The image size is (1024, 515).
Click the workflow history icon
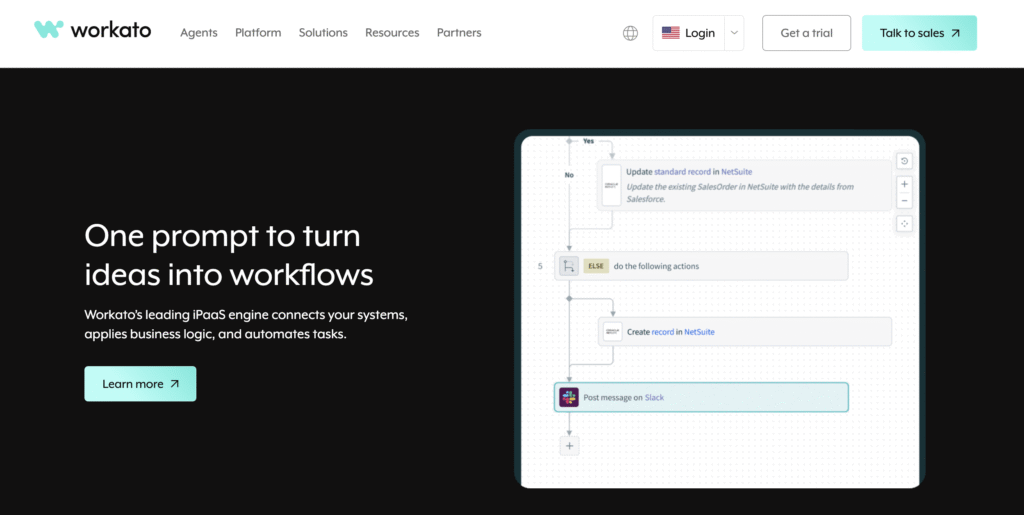pyautogui.click(x=904, y=161)
